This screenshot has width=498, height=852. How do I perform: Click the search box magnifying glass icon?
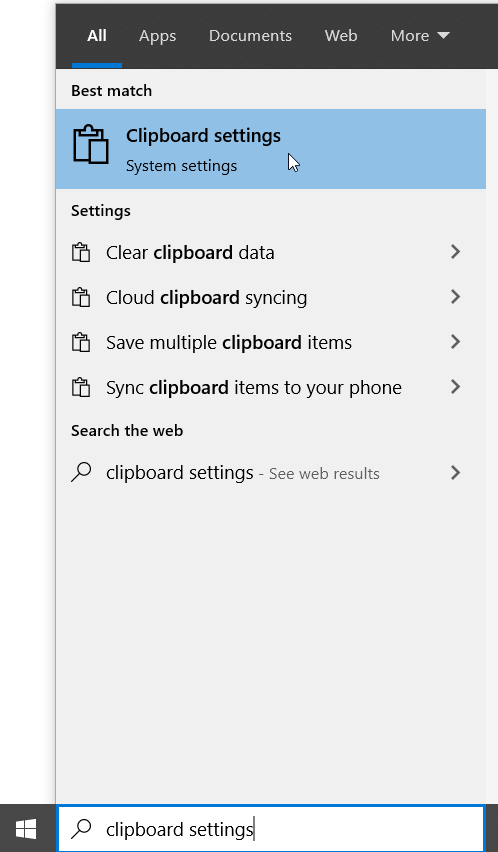click(x=81, y=829)
